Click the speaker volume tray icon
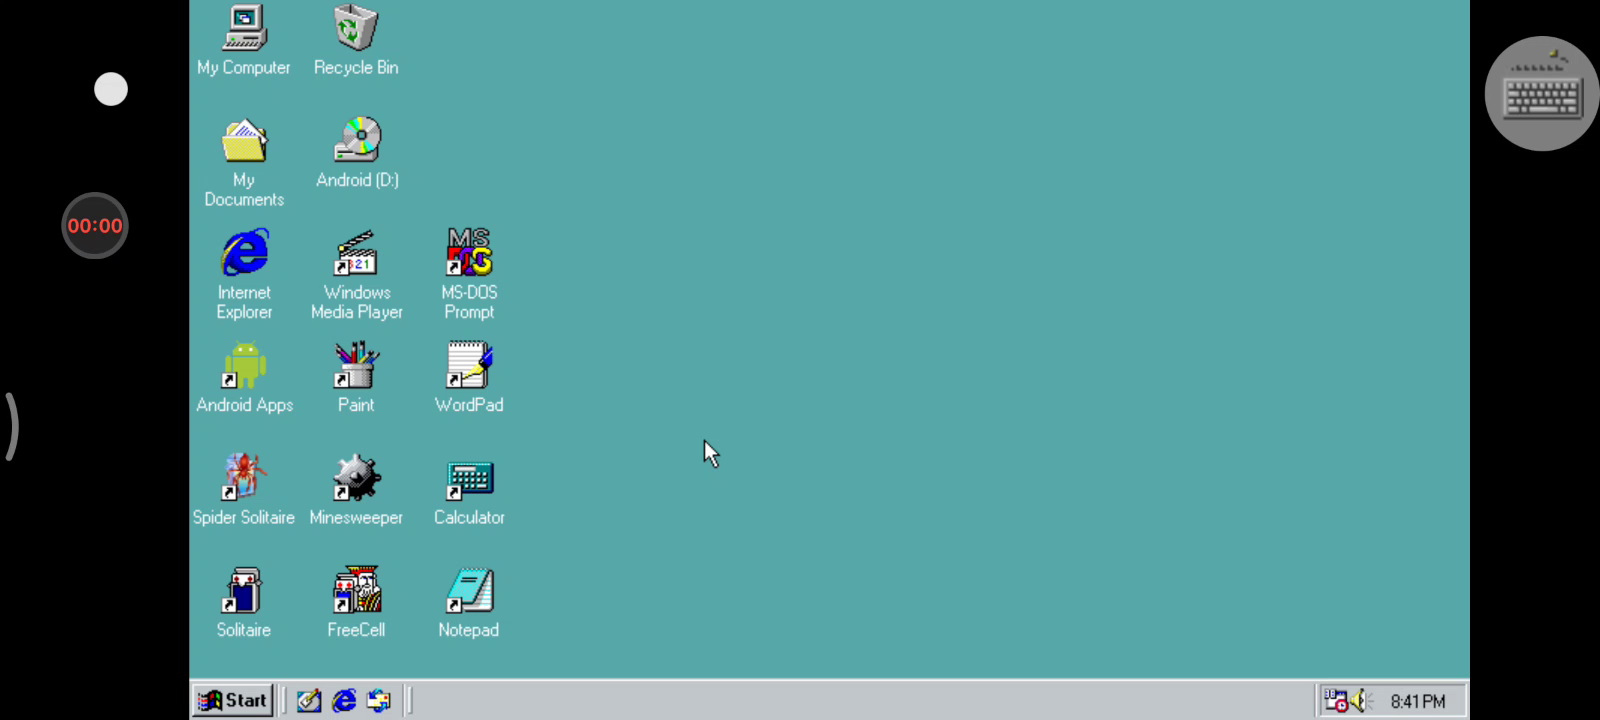Viewport: 1600px width, 720px height. pos(1359,701)
